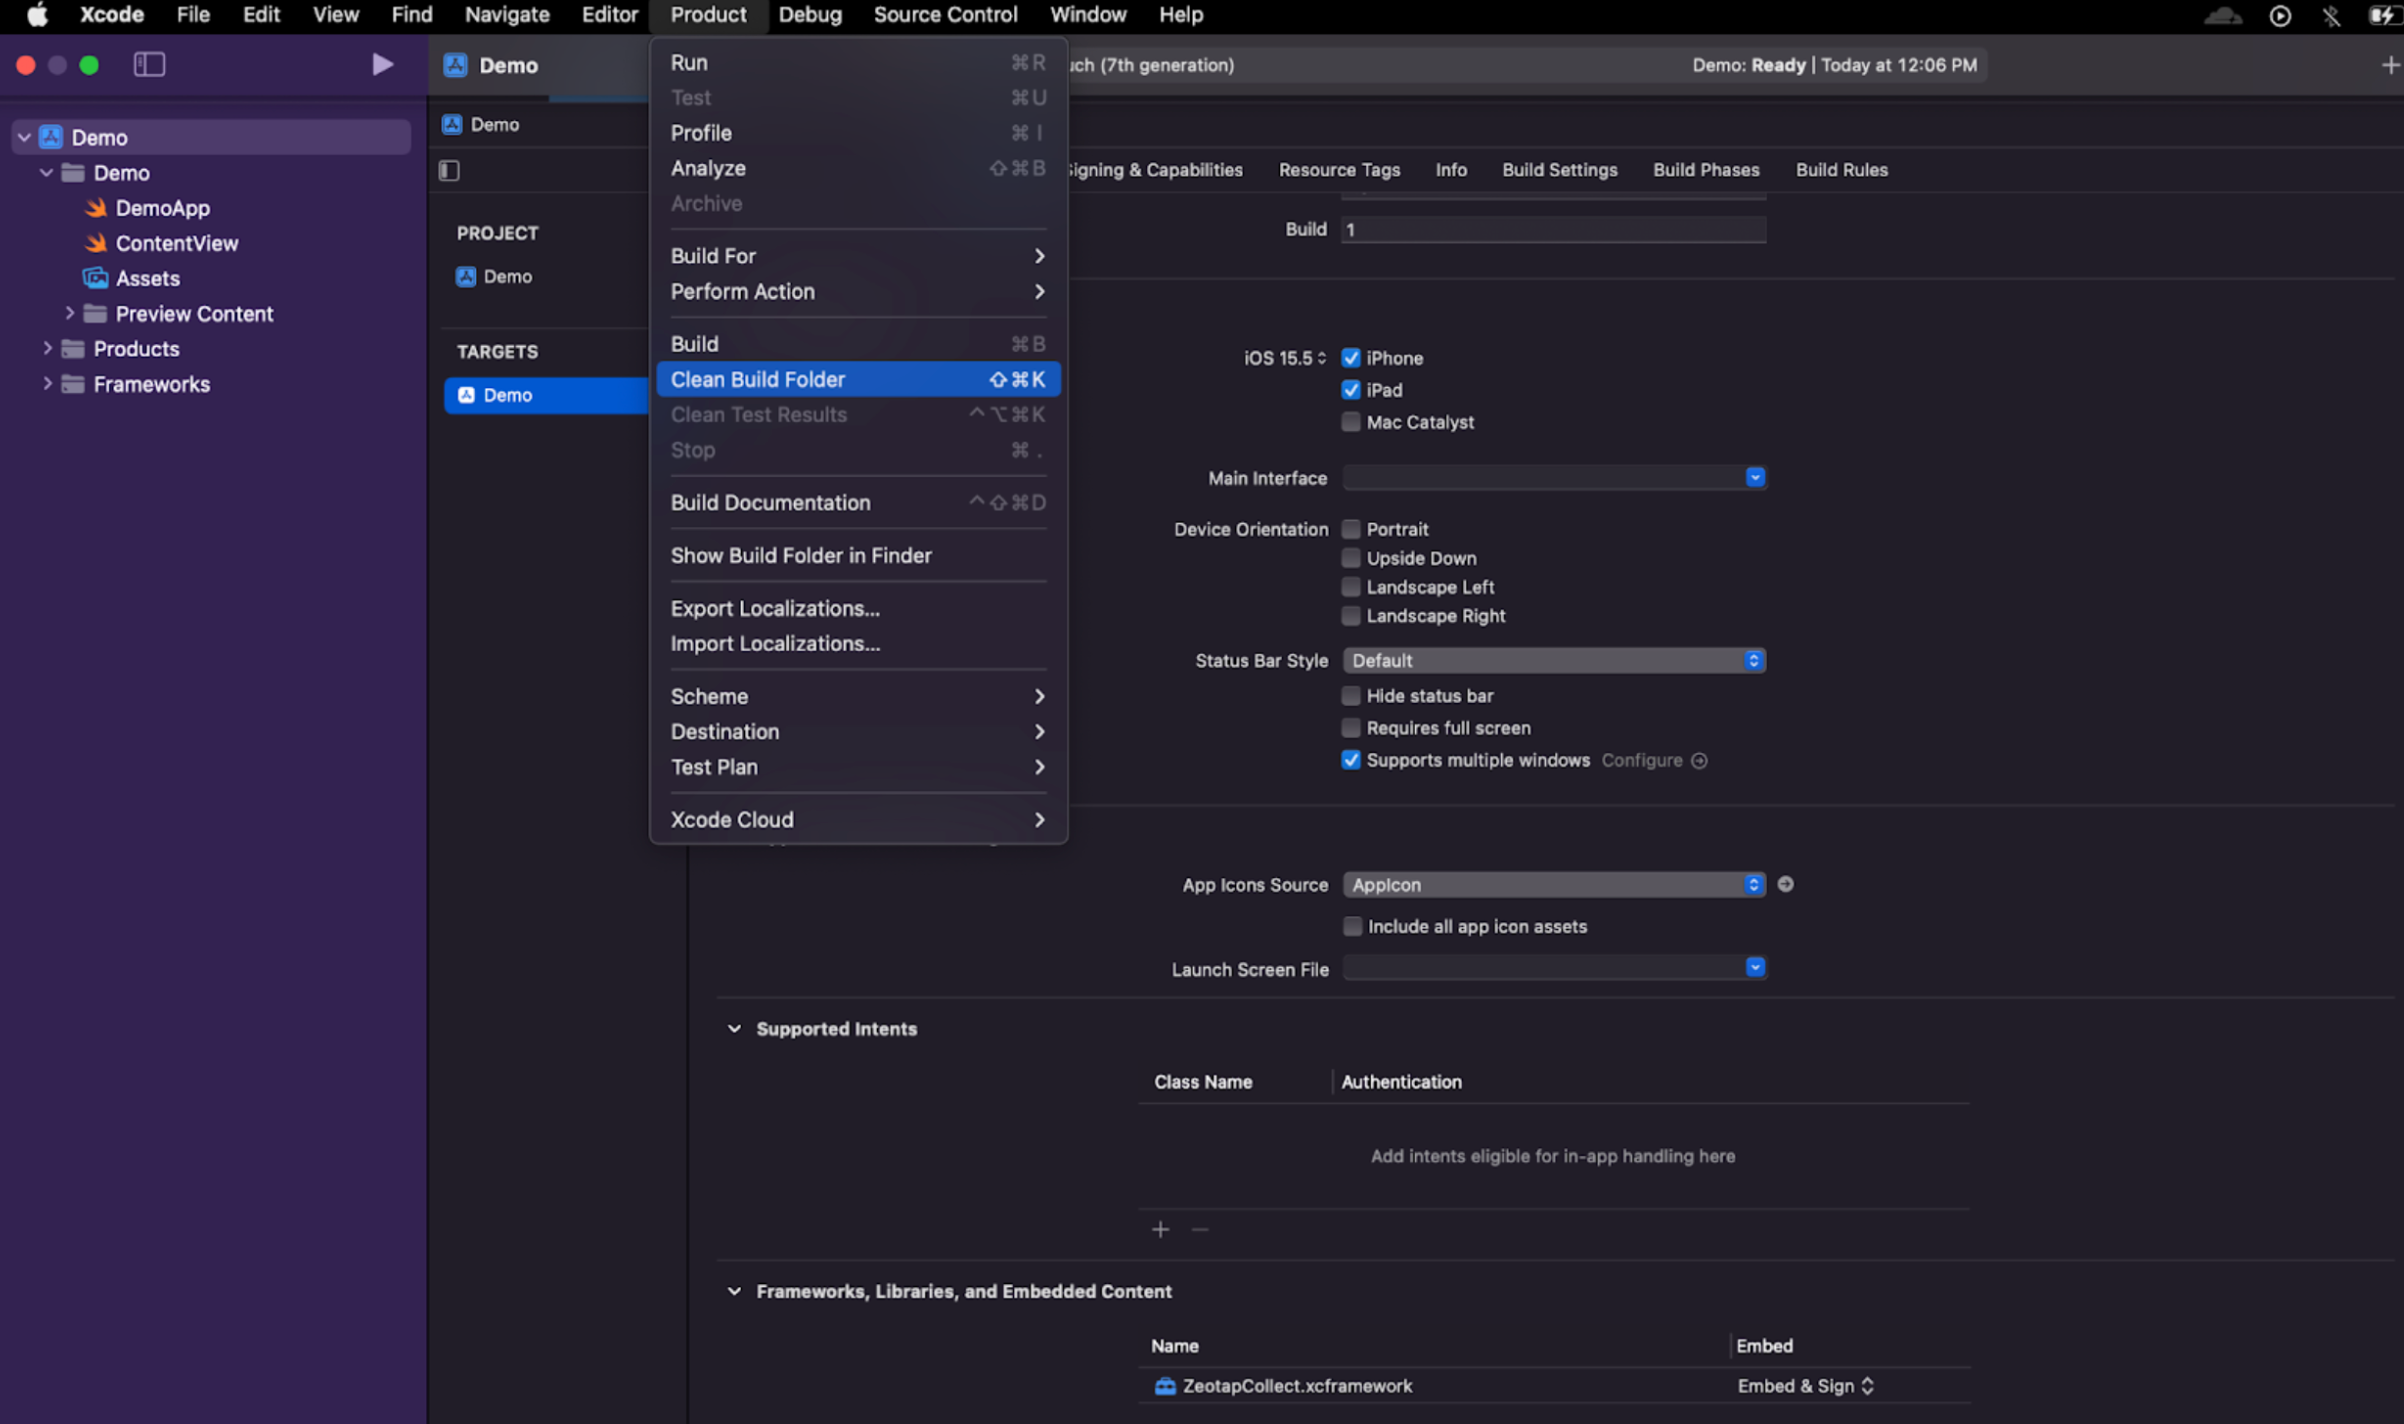Enable the Mac Catalyst checkbox
This screenshot has height=1424, width=2404.
pyautogui.click(x=1351, y=422)
